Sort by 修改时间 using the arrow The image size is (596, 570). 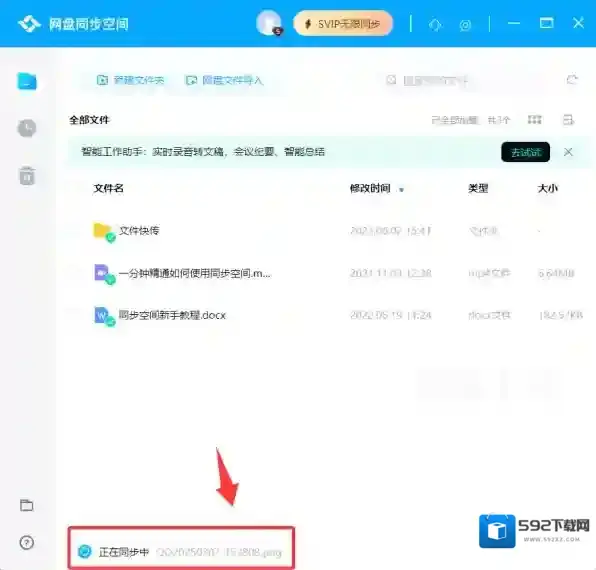point(401,189)
